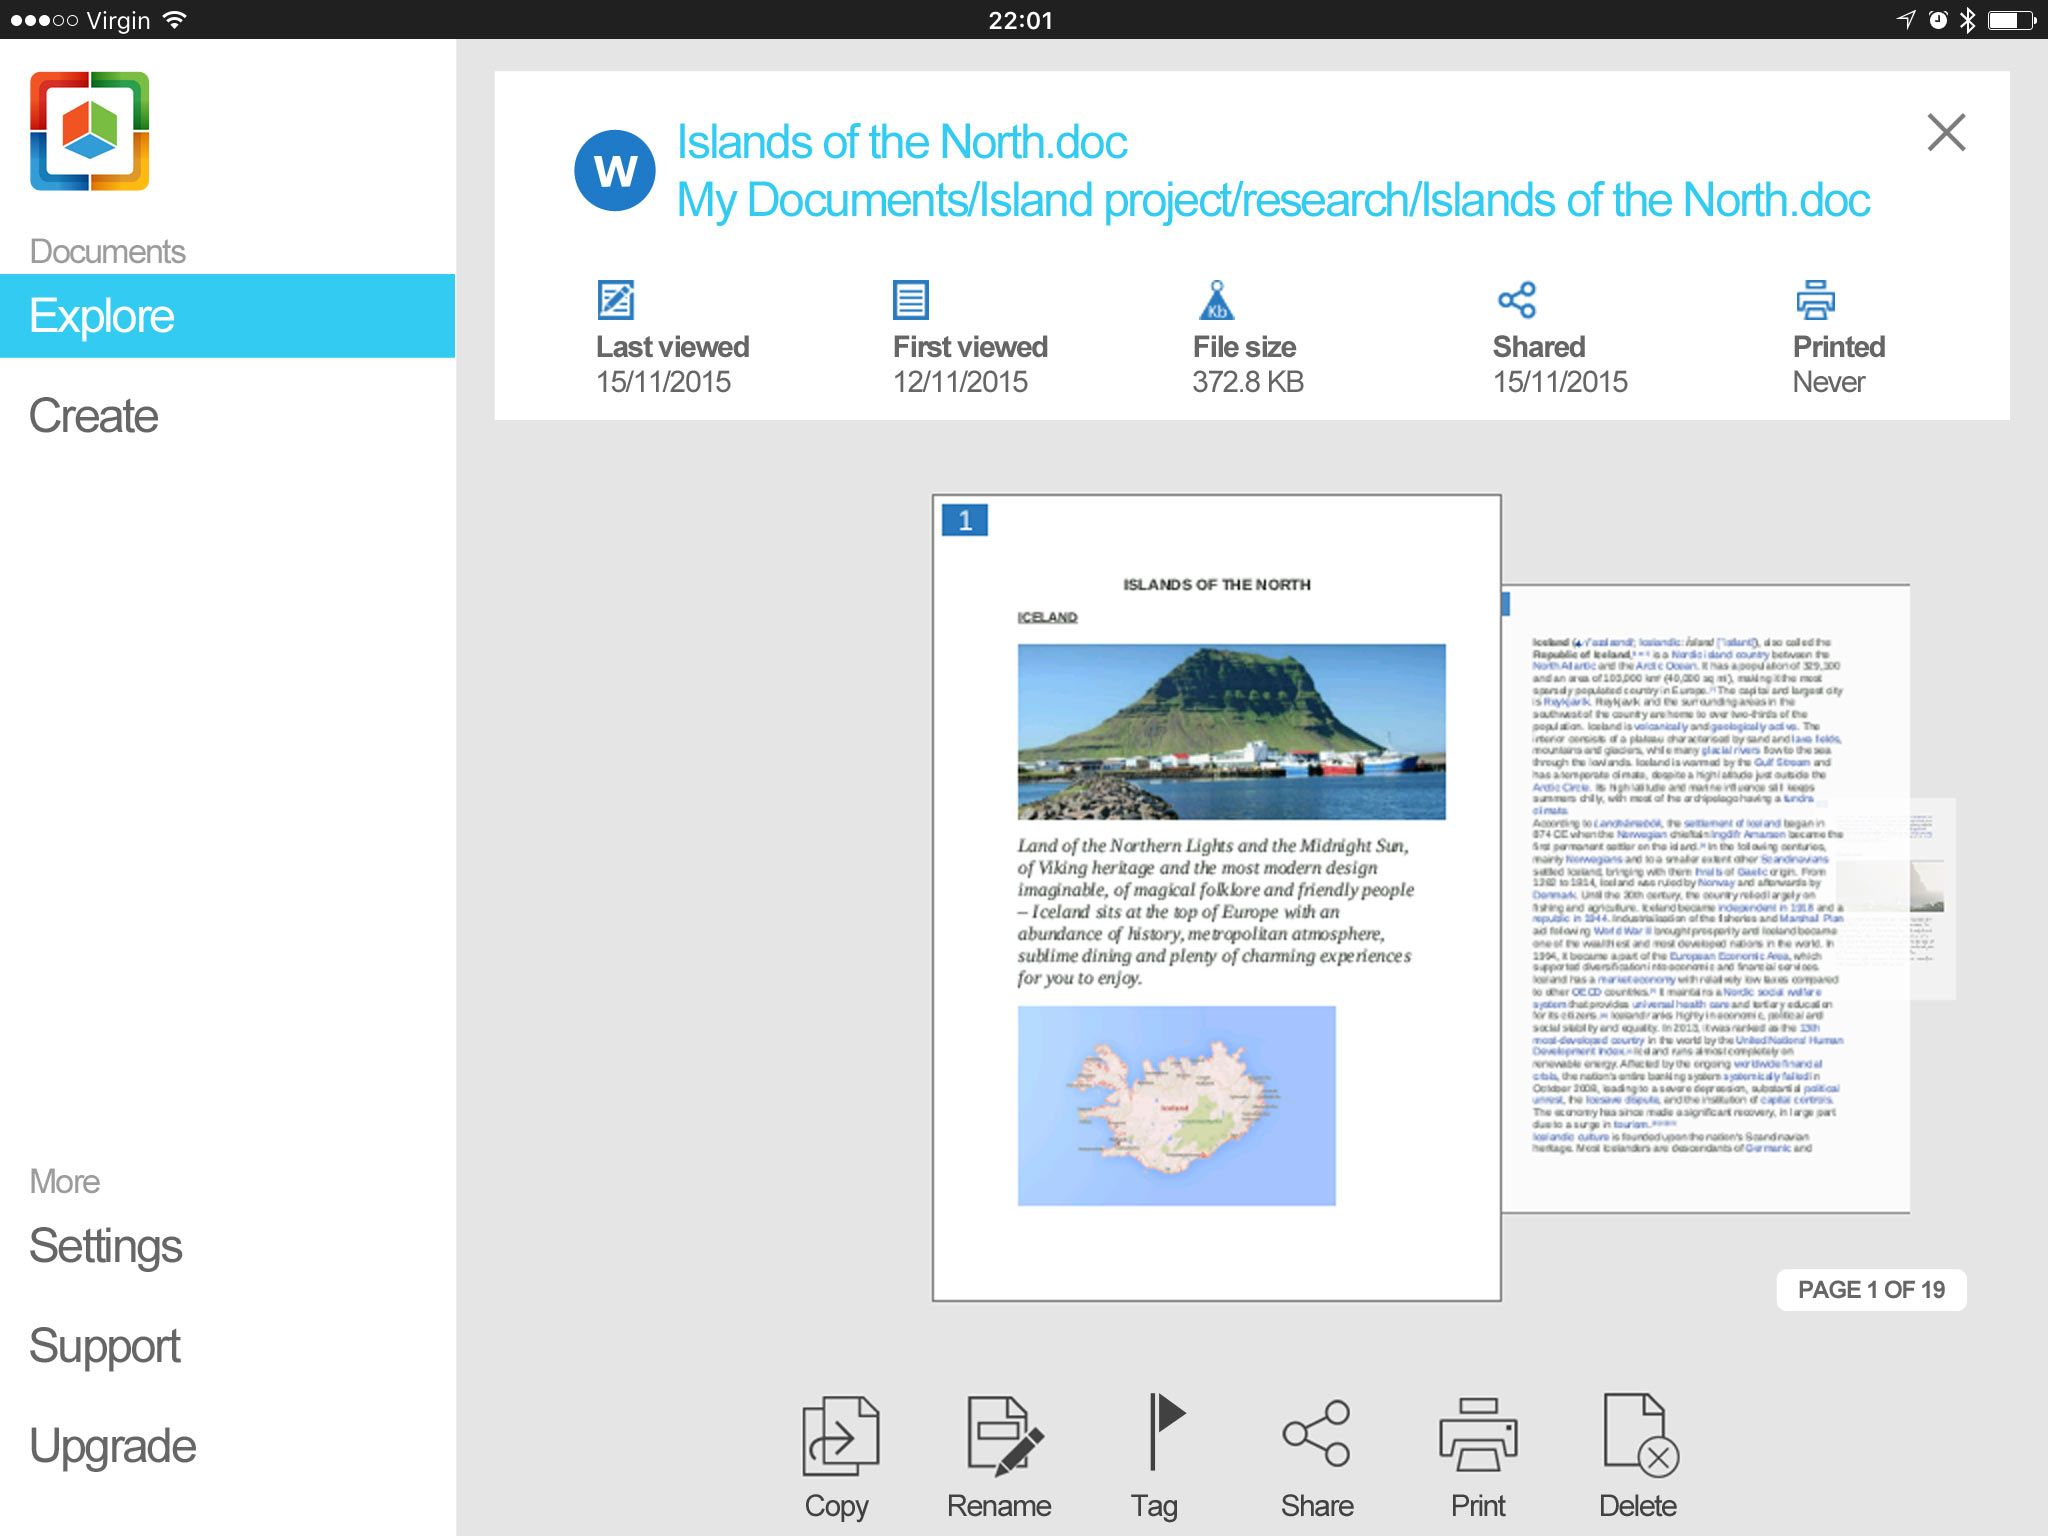Screen dimensions: 2048x1536
Task: Tap the Delete document icon
Action: pyautogui.click(x=1638, y=1434)
